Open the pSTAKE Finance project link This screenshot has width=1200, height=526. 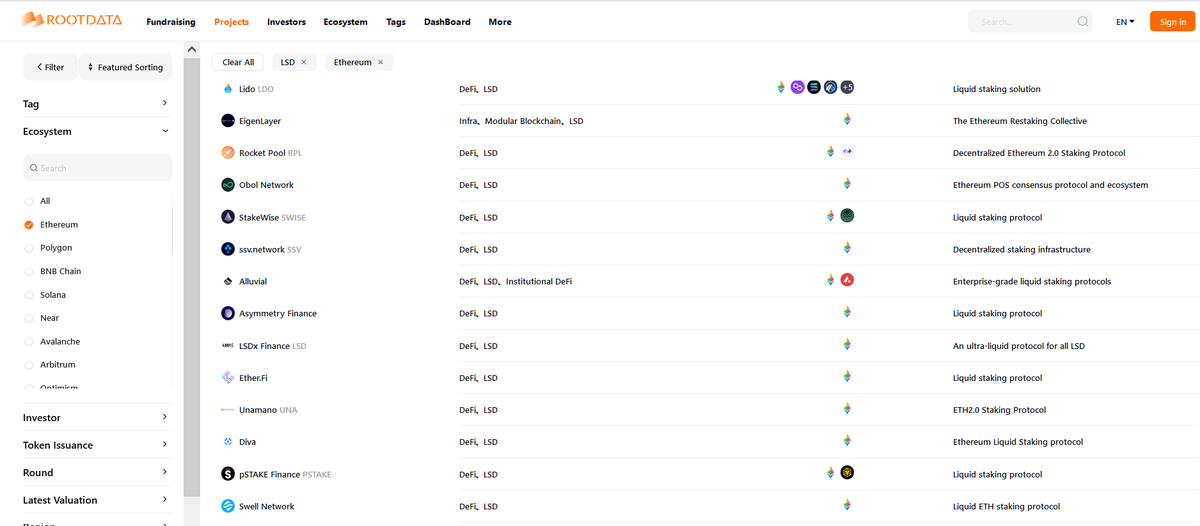click(285, 474)
